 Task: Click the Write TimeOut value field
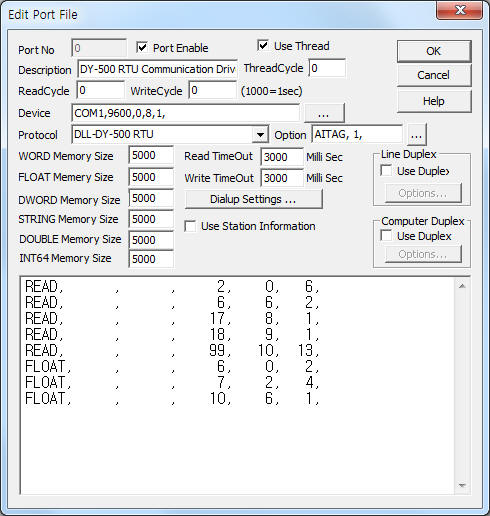[x=282, y=178]
